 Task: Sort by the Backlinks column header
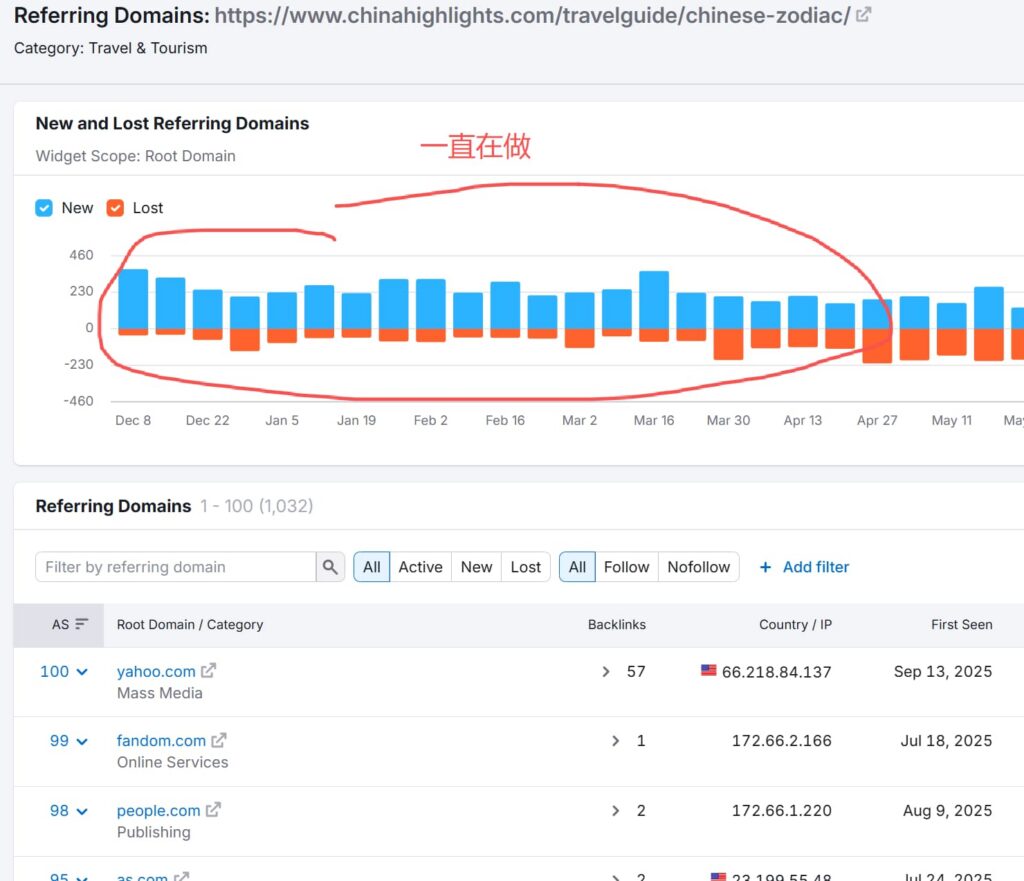(616, 624)
